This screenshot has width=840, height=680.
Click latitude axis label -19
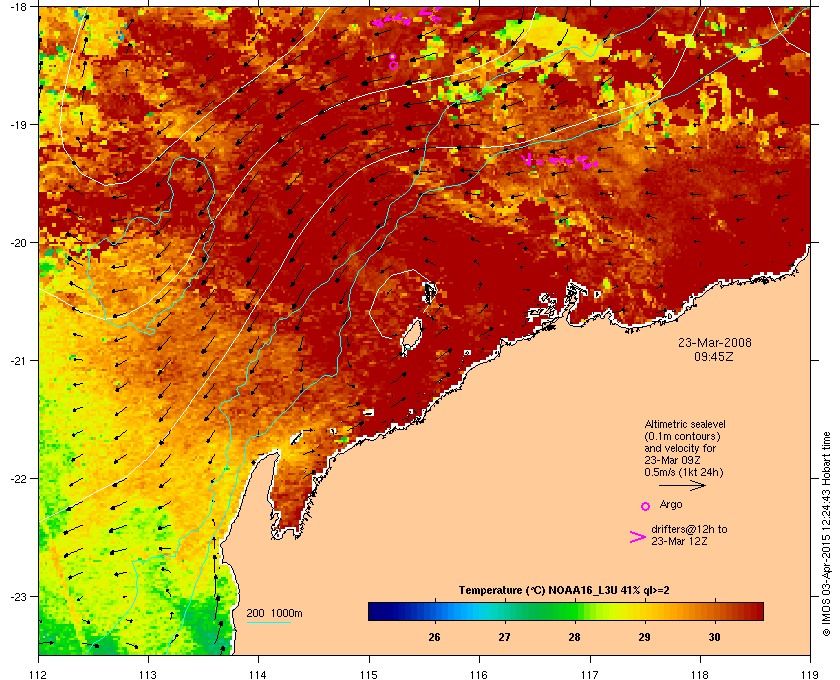[18, 124]
